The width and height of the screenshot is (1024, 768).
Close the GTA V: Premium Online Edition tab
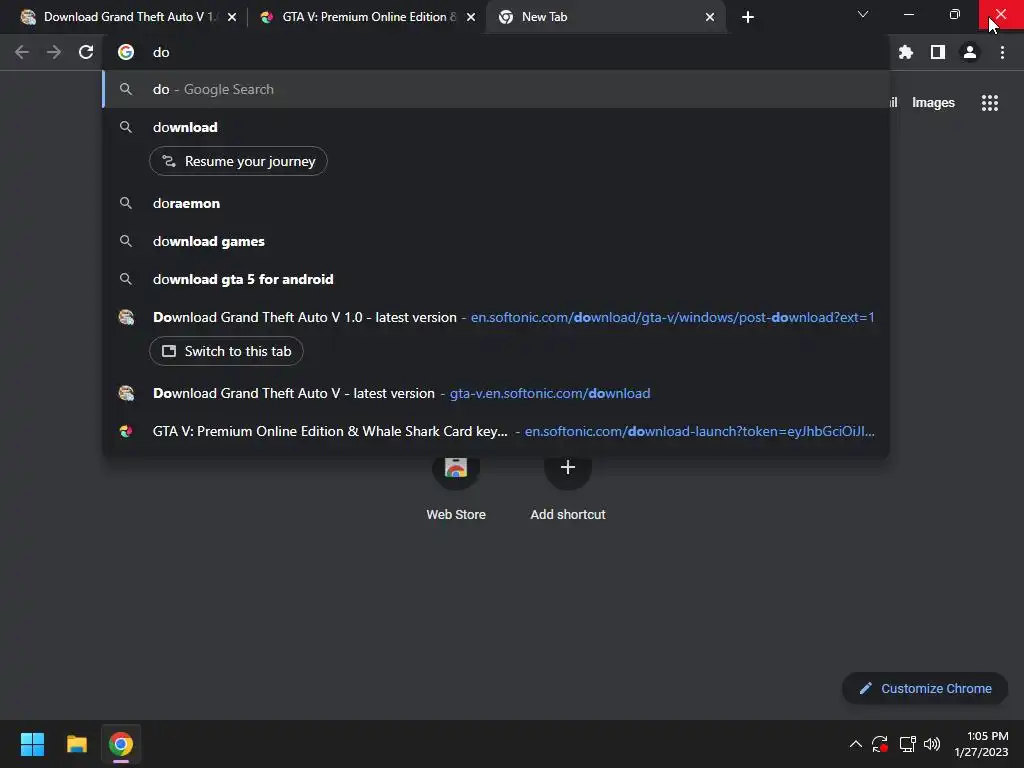[471, 17]
